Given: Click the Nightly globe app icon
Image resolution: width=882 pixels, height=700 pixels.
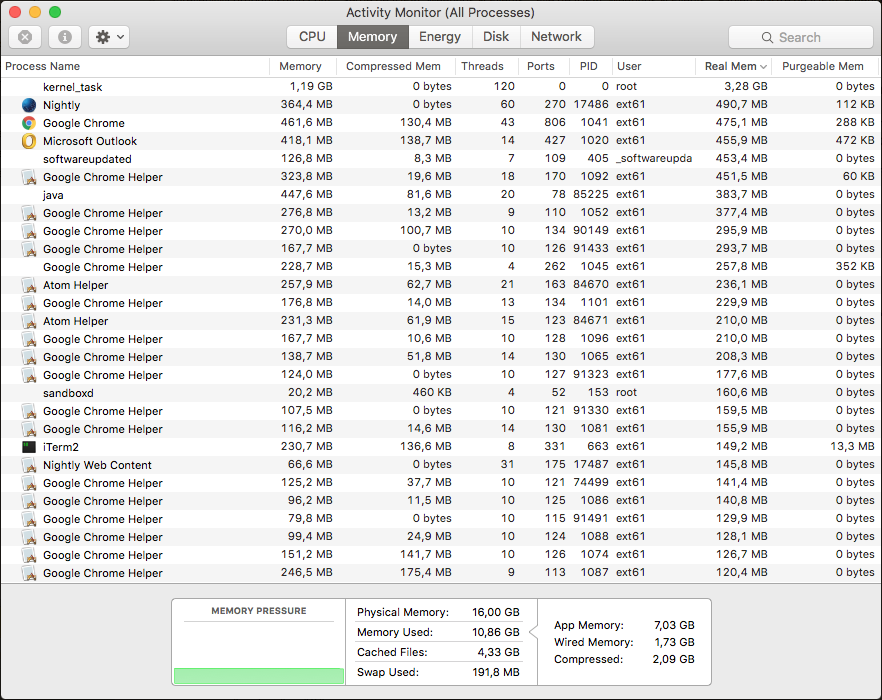Looking at the screenshot, I should pos(29,105).
